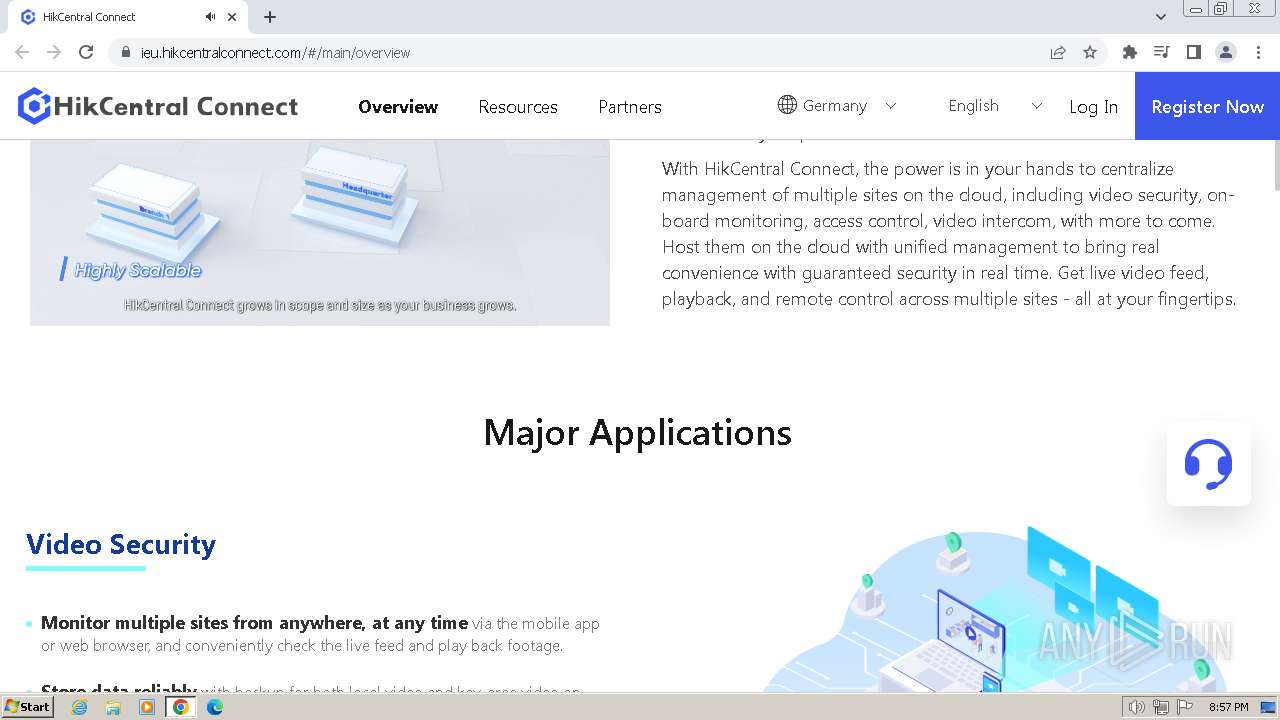
Task: Play the Highly Scalable promo video
Action: pyautogui.click(x=320, y=232)
